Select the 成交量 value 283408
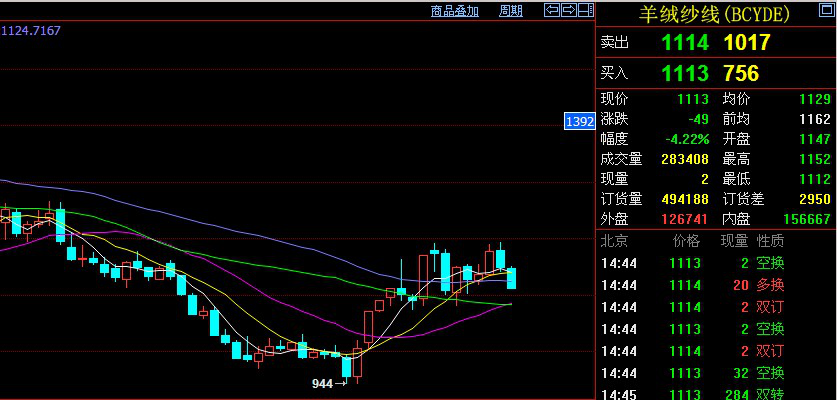 pos(685,159)
